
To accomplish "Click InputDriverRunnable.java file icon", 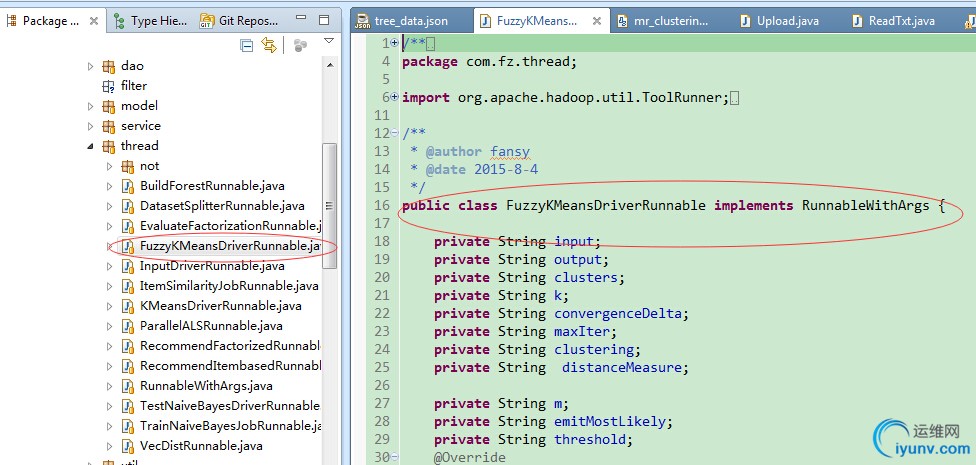I will coord(128,266).
